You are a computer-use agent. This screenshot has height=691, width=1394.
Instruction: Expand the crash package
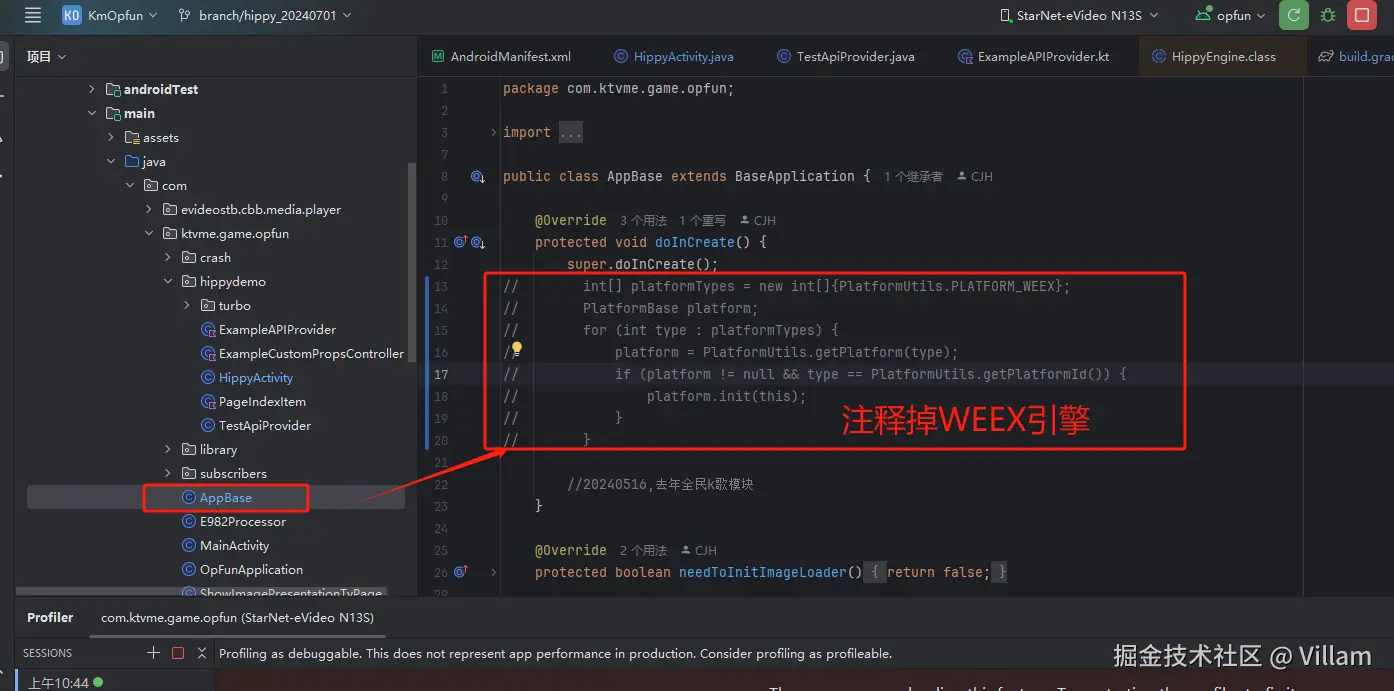tap(168, 257)
